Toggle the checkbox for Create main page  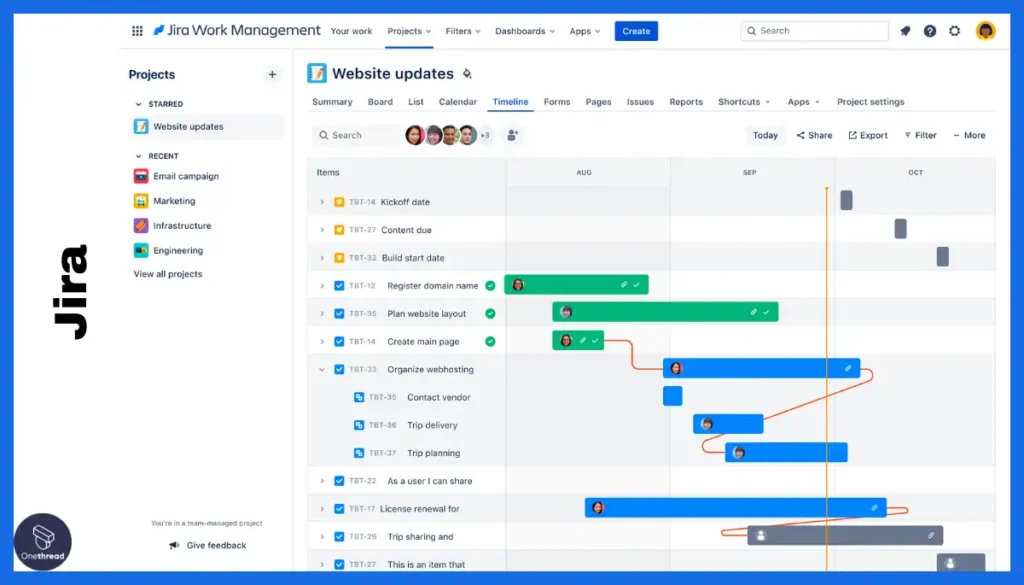tap(339, 341)
